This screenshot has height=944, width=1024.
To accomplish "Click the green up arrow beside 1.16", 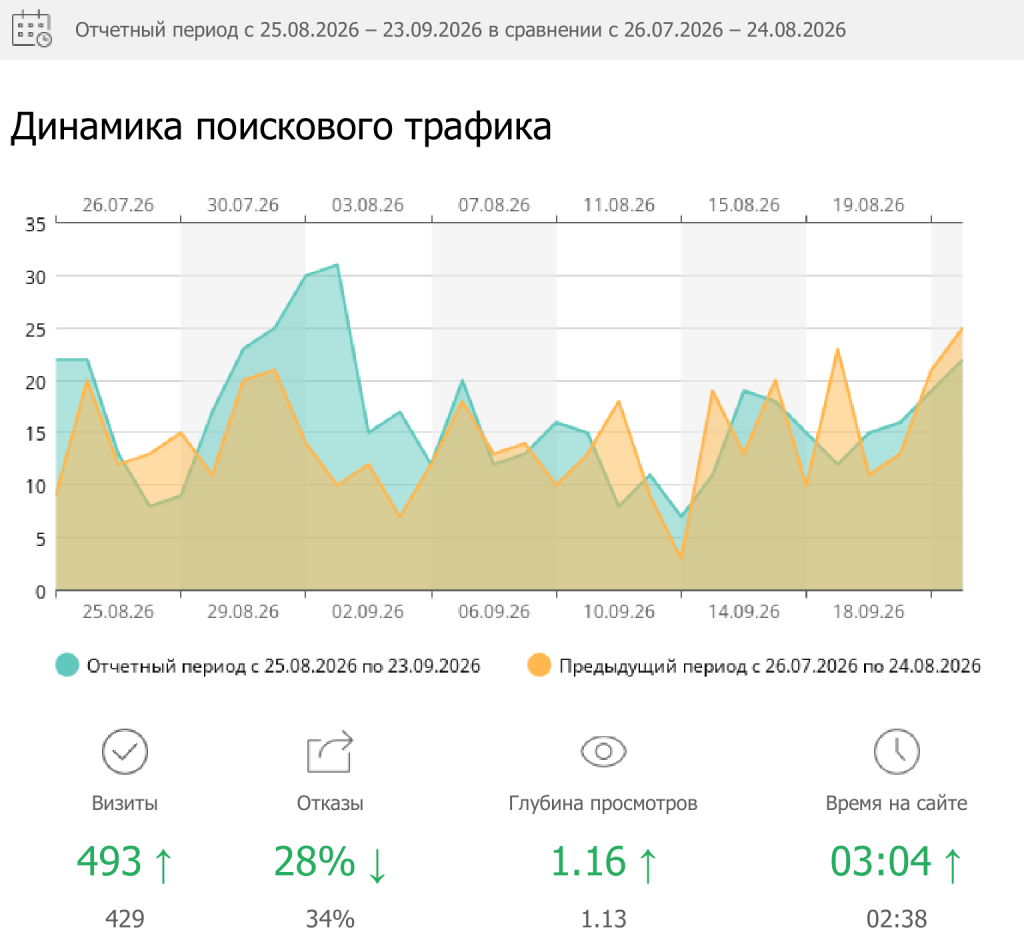I will [x=647, y=864].
